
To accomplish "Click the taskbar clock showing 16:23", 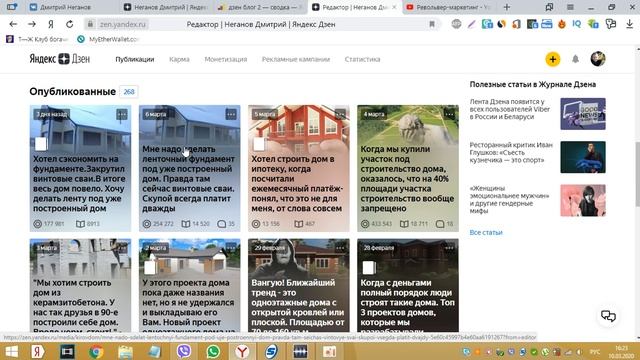I will tap(621, 351).
